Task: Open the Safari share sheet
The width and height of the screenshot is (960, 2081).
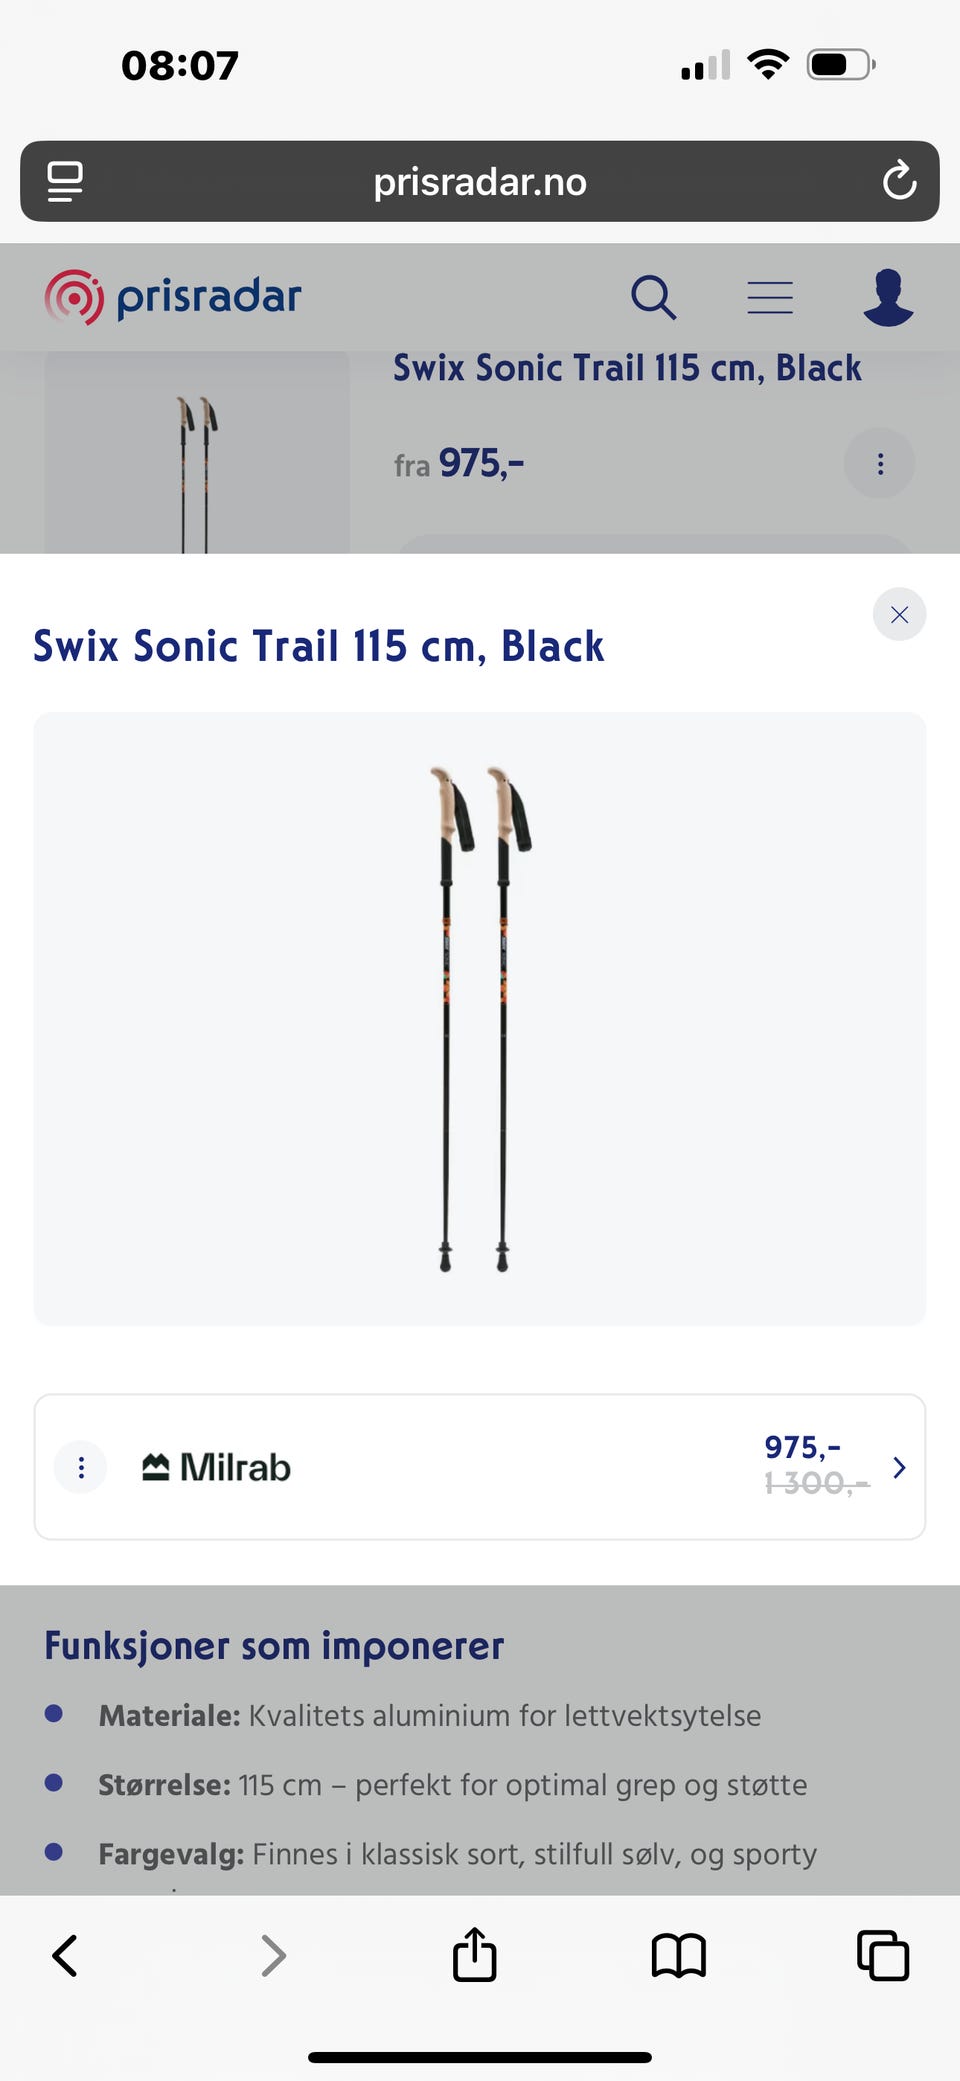Action: [x=475, y=1954]
